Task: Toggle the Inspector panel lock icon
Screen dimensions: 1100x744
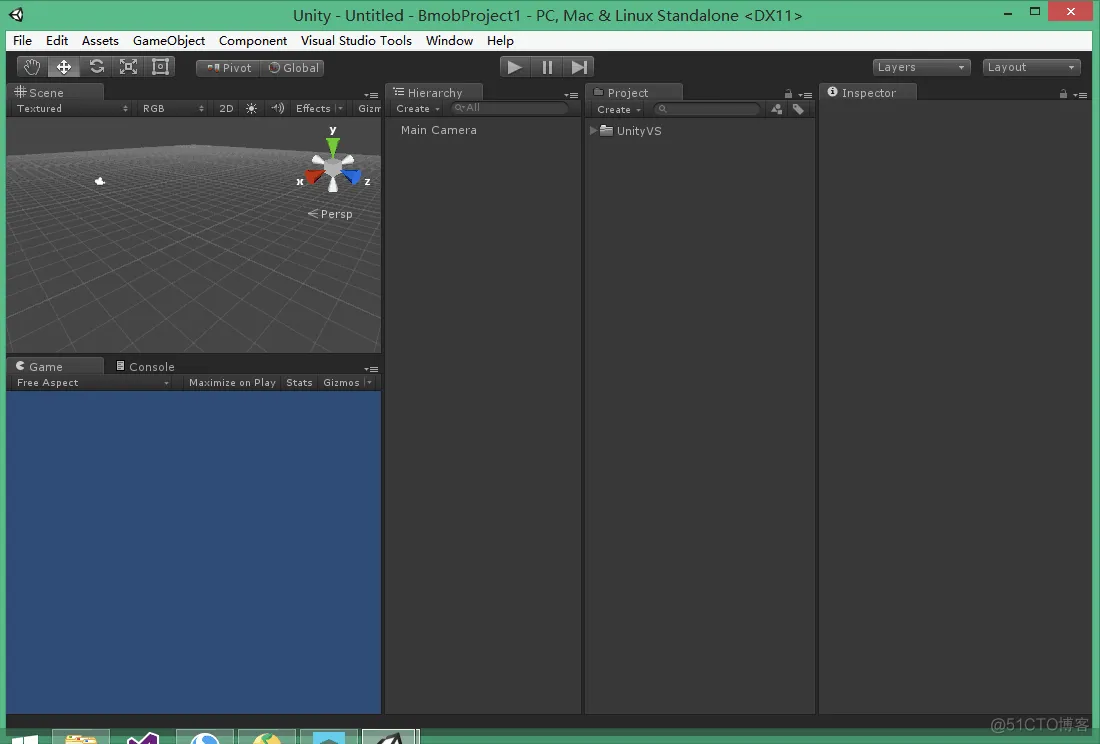Action: (1064, 94)
